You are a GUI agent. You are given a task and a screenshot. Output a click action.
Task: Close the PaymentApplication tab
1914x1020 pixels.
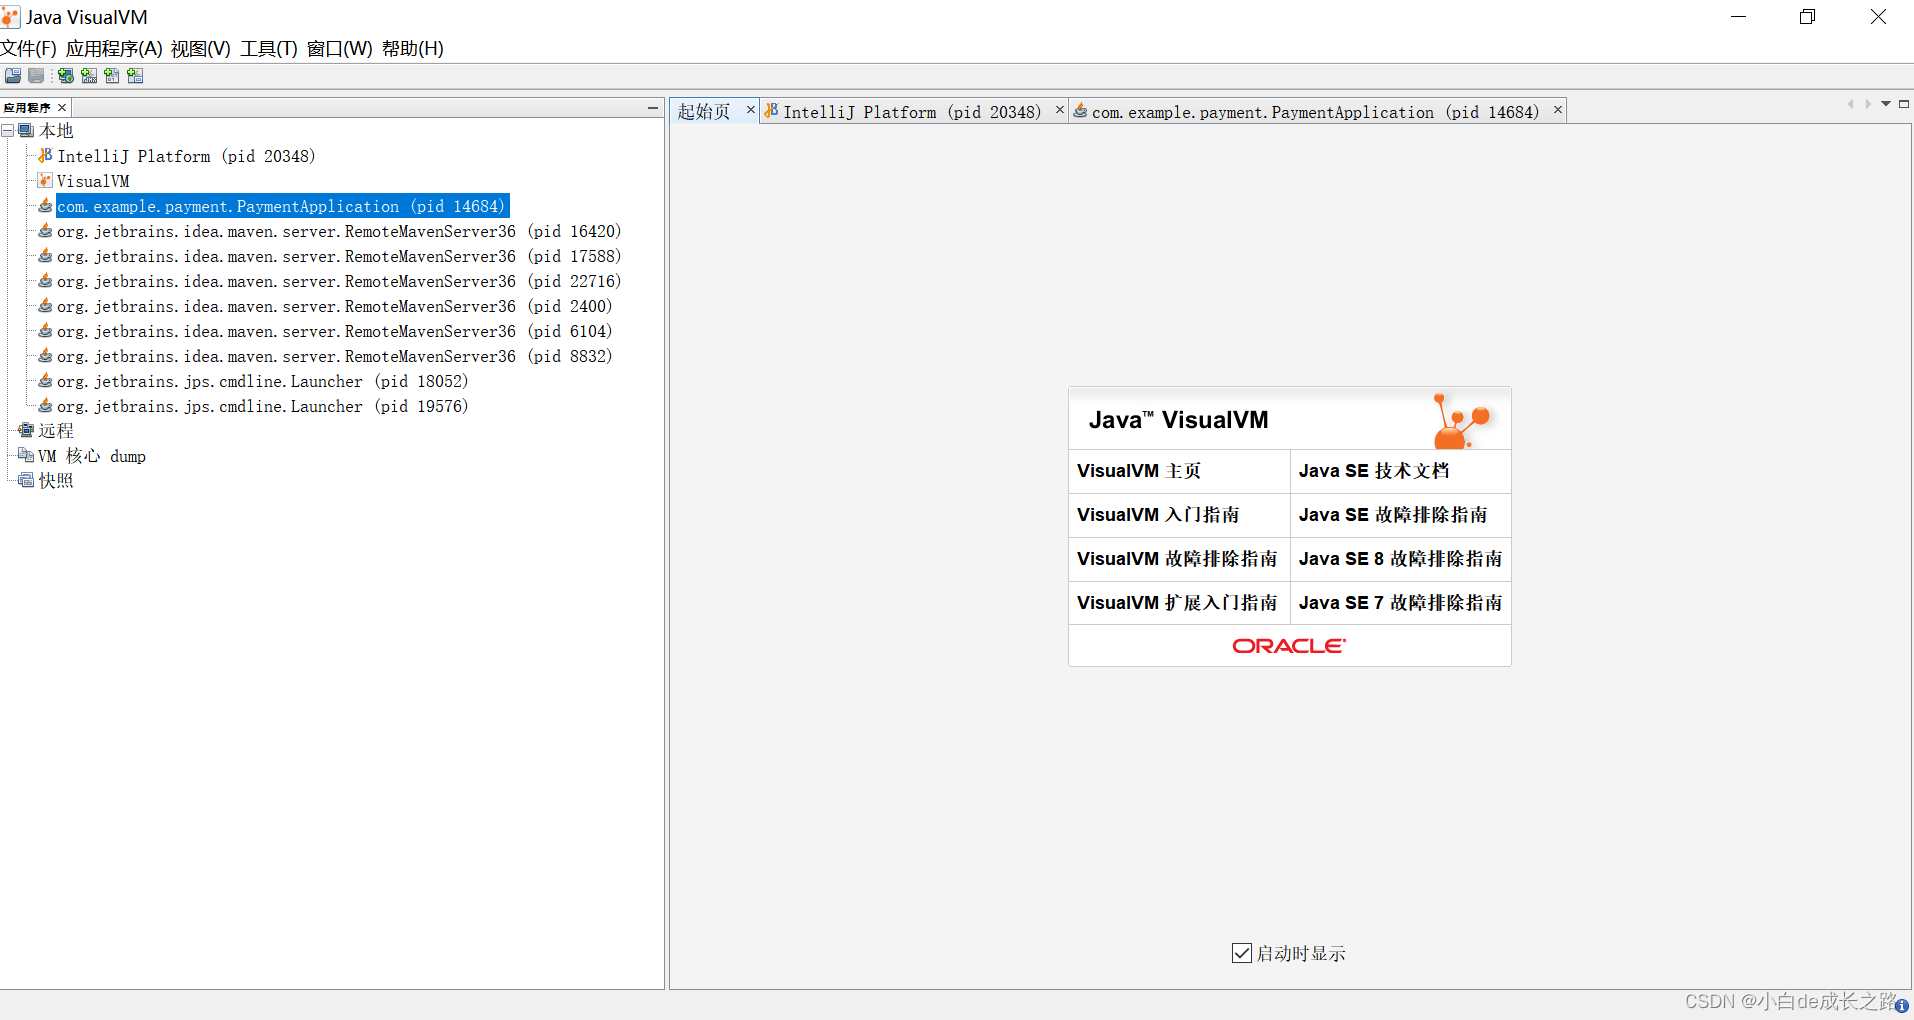(x=1558, y=110)
